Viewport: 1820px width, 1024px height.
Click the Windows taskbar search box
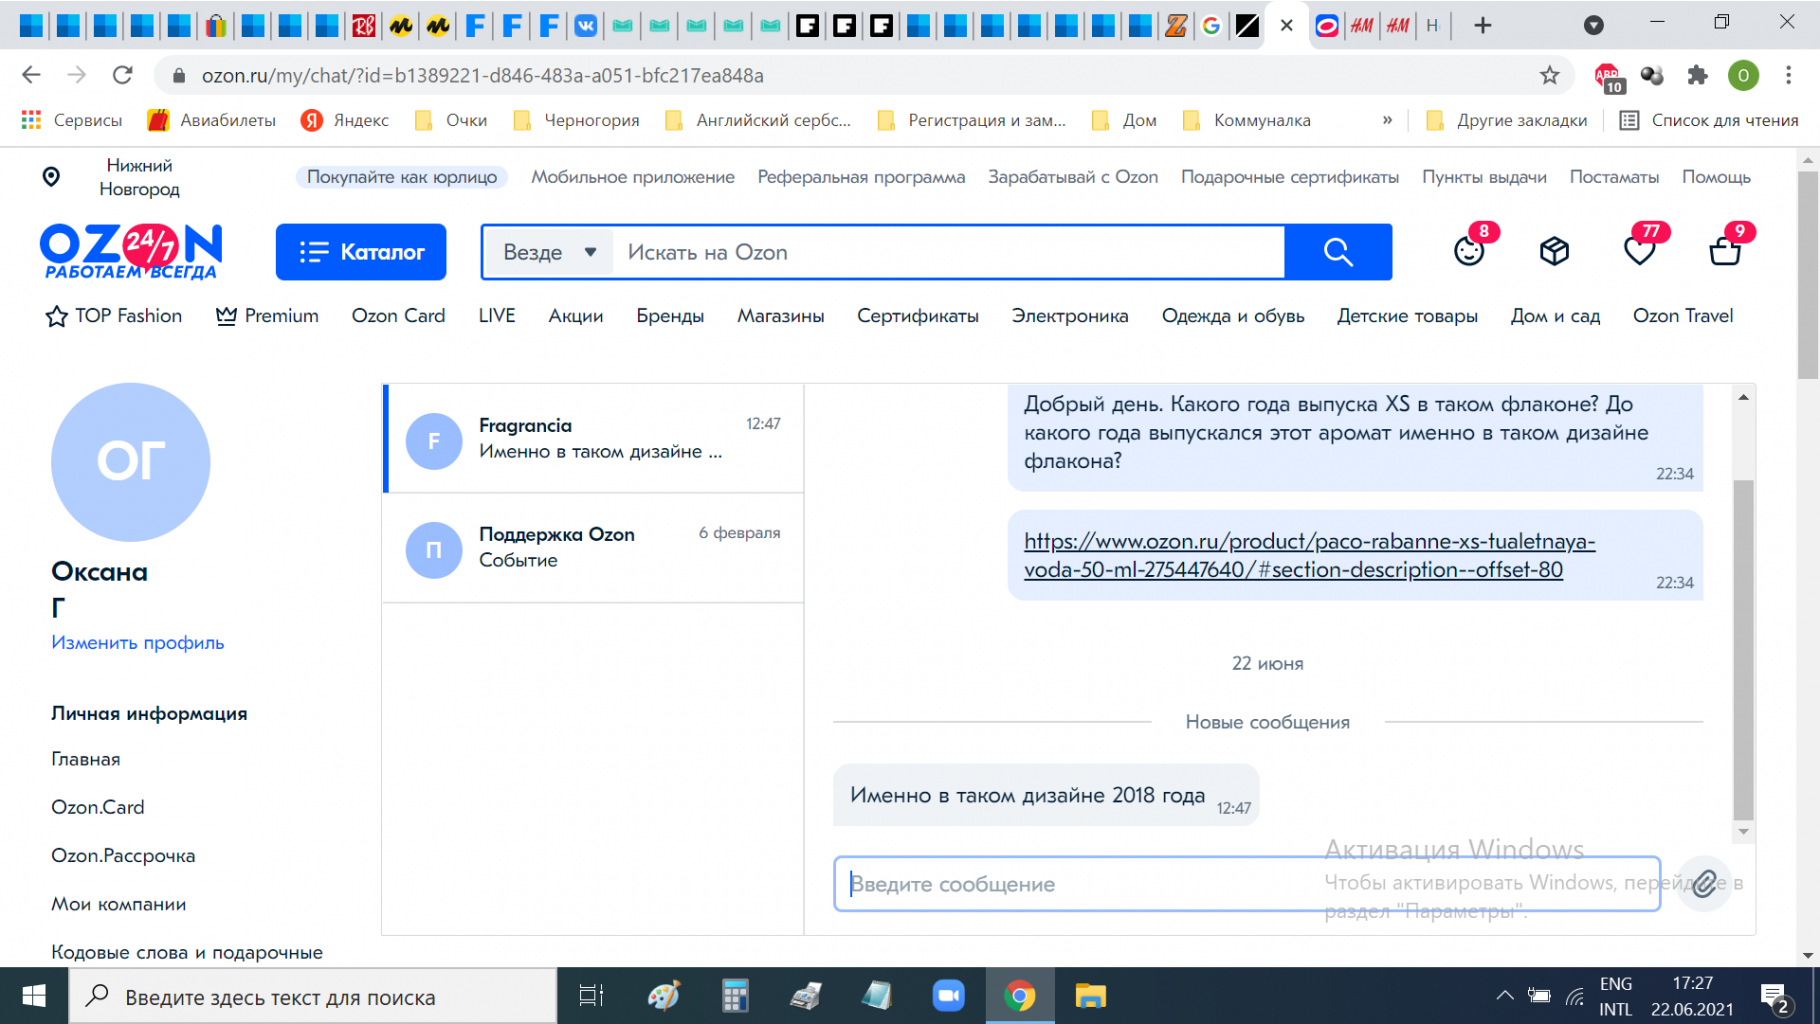pyautogui.click(x=313, y=996)
